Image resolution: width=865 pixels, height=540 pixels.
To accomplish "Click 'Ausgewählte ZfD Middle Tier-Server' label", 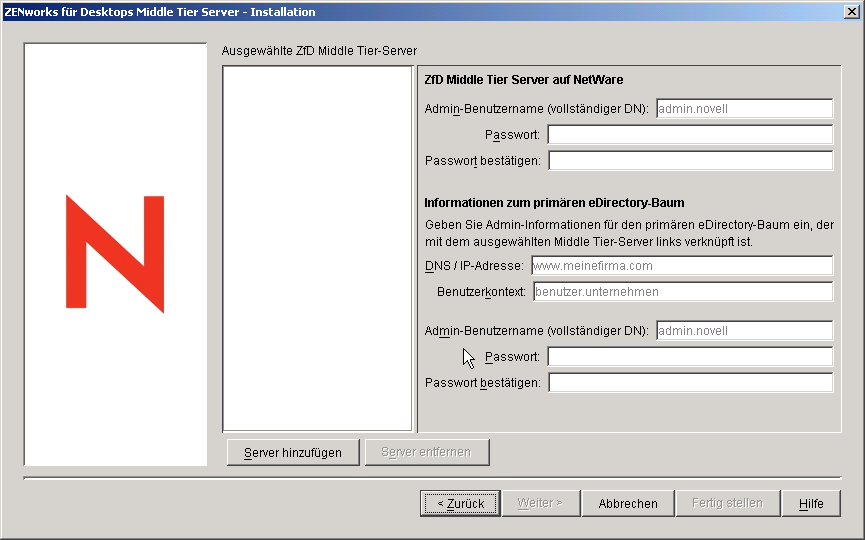I will coord(319,51).
